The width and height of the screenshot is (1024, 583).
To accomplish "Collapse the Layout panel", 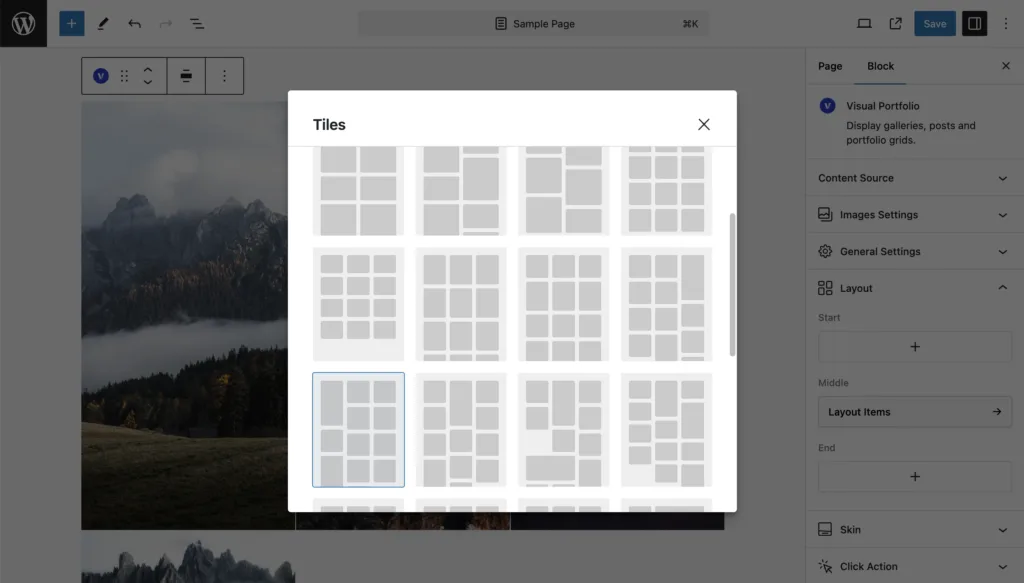I will pyautogui.click(x=914, y=288).
